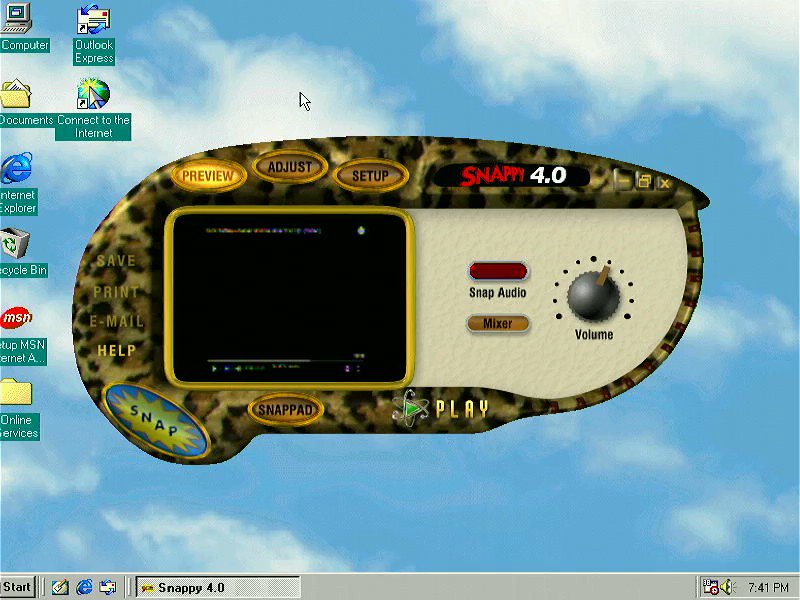Click Show Desktop quick launch icon

coord(60,587)
